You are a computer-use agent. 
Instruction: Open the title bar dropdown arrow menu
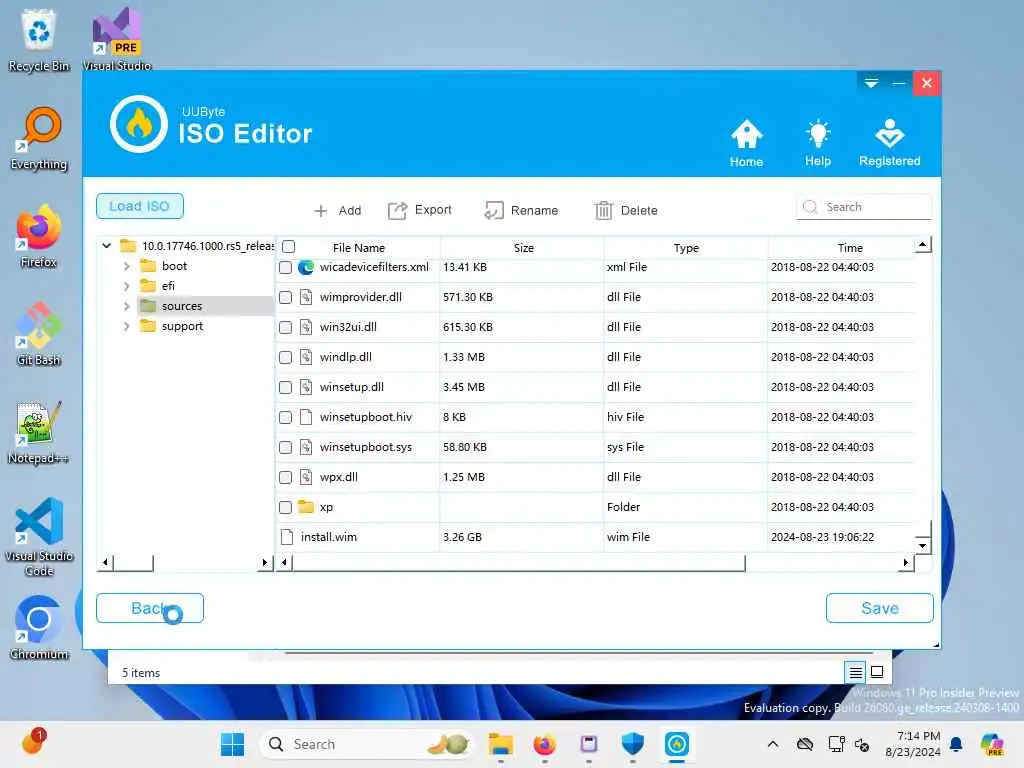point(871,83)
